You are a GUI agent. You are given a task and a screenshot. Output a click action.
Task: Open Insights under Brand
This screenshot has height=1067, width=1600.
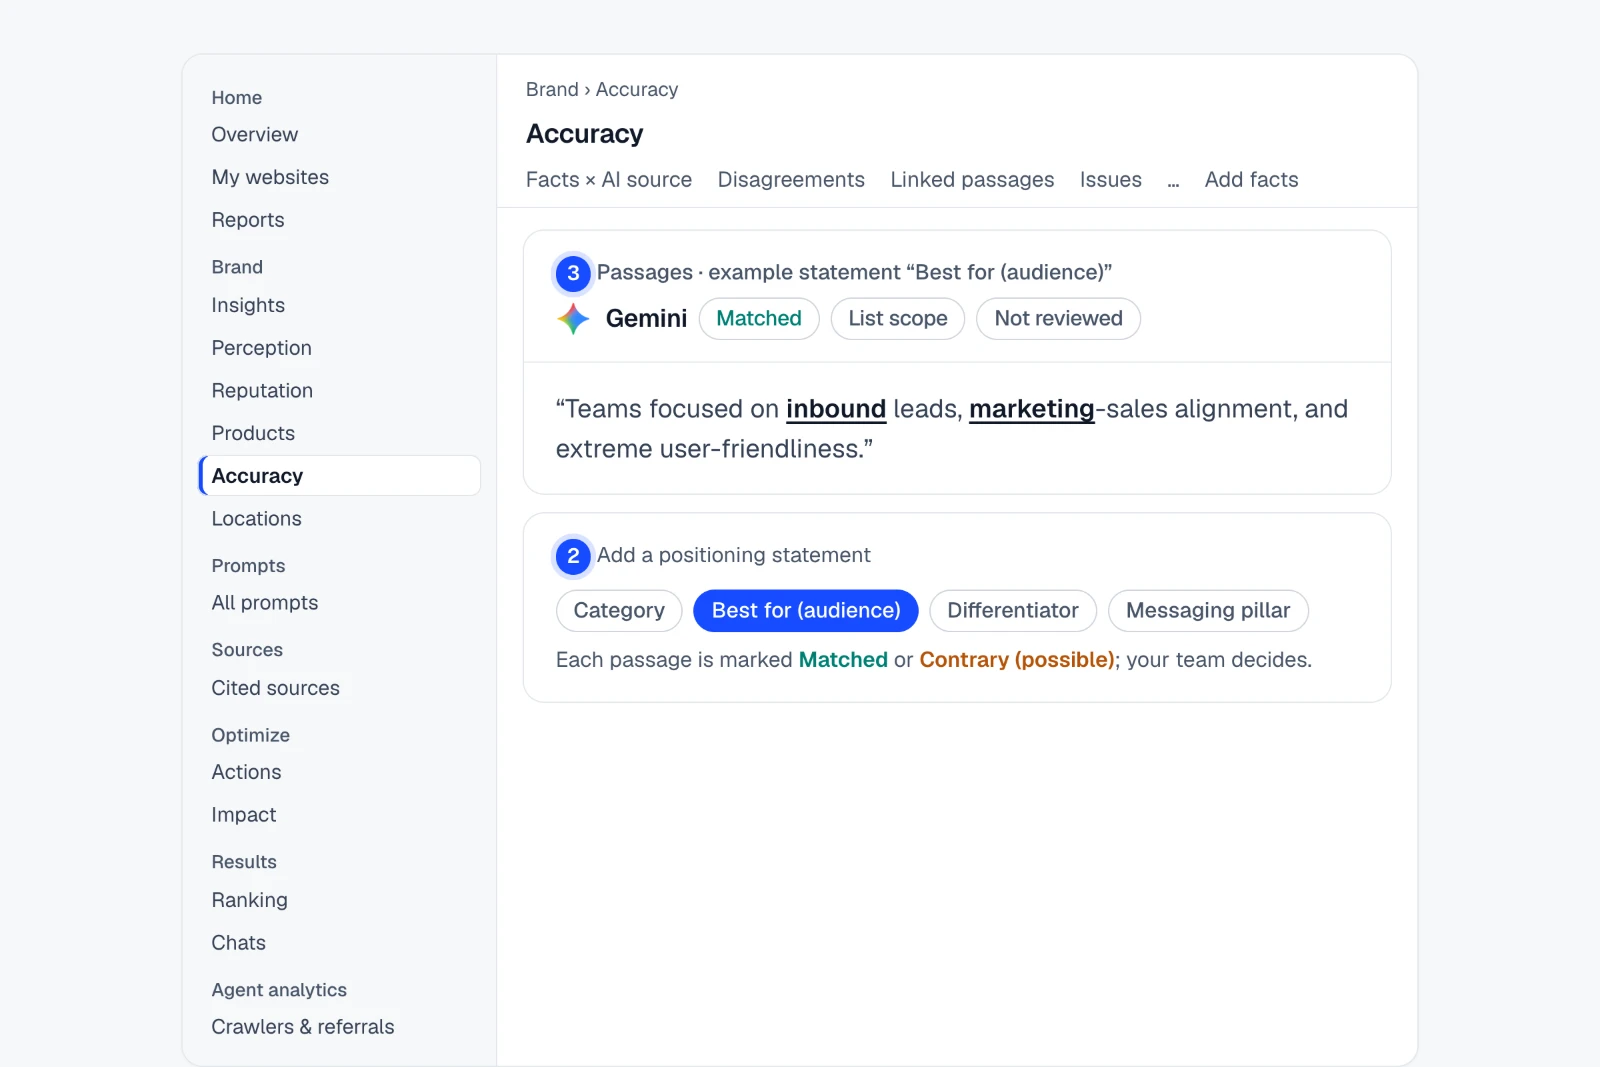coord(248,305)
